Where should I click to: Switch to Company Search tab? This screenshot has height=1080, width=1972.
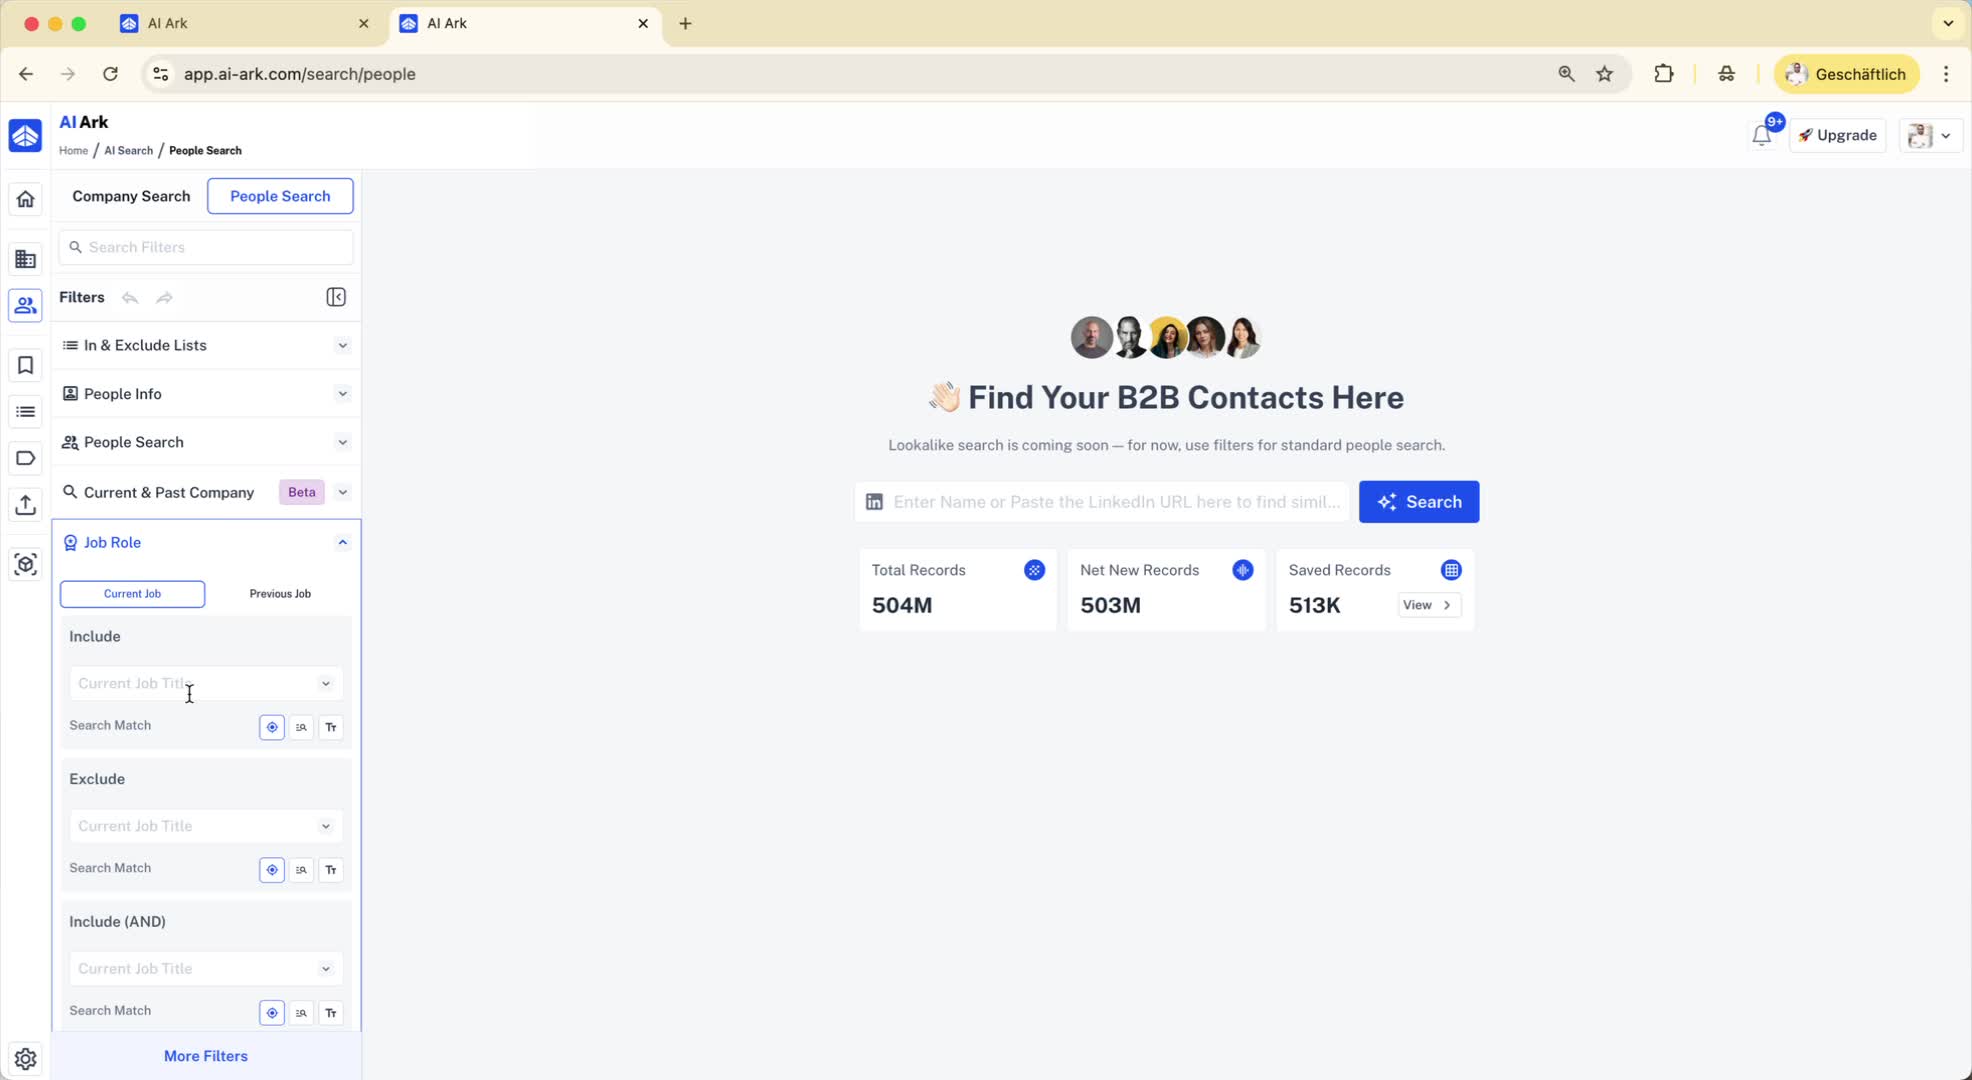click(131, 196)
